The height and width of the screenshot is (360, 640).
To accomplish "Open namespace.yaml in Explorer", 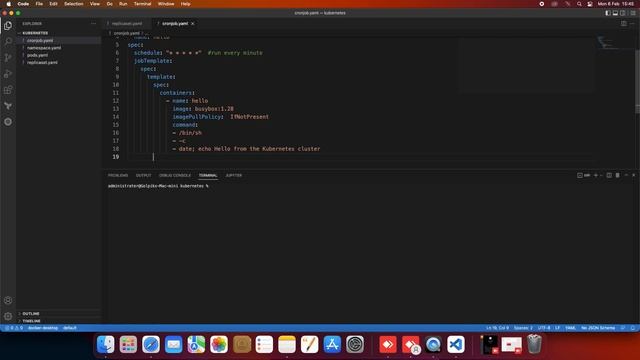I will click(x=44, y=48).
